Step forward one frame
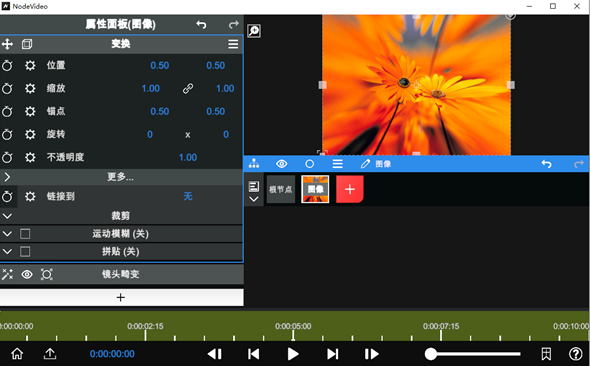Screen dimensions: 590x366 [x=371, y=354]
